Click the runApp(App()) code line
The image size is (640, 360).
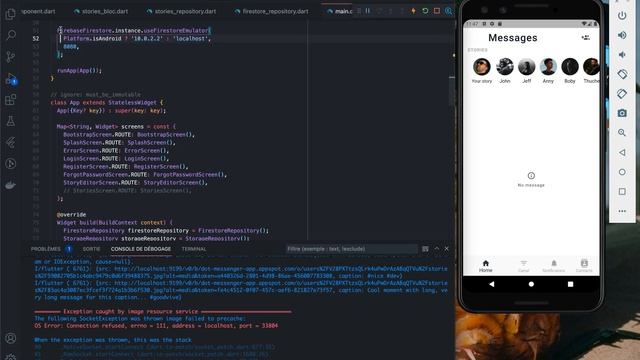(x=79, y=70)
